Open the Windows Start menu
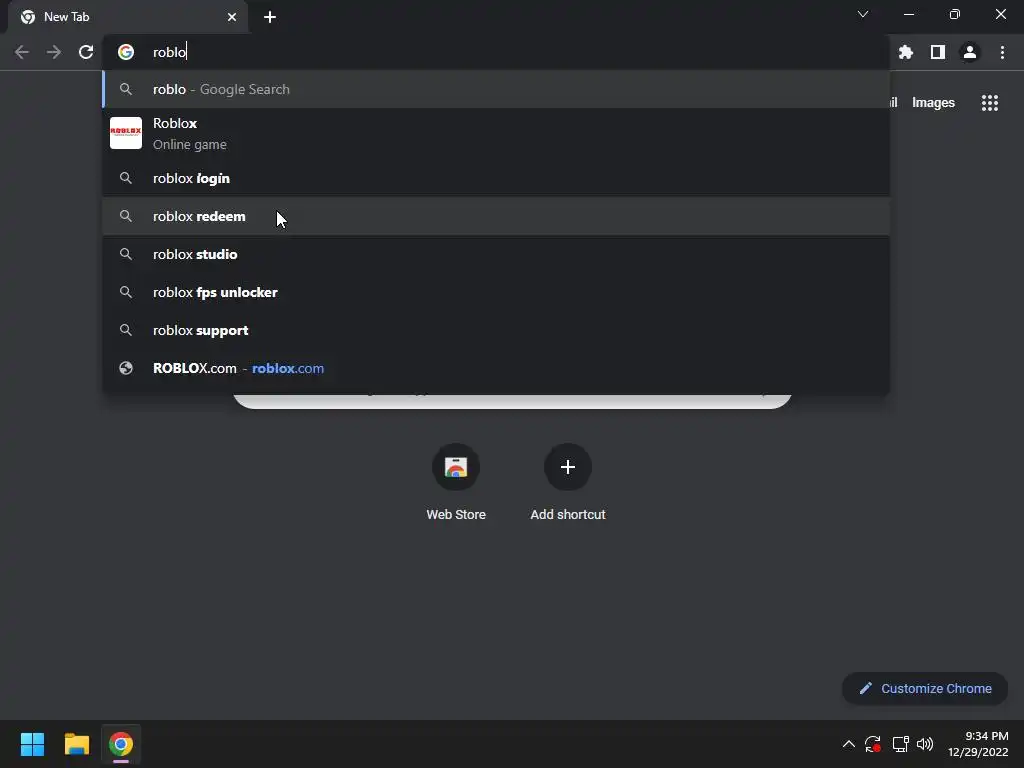Viewport: 1024px width, 768px height. (32, 744)
